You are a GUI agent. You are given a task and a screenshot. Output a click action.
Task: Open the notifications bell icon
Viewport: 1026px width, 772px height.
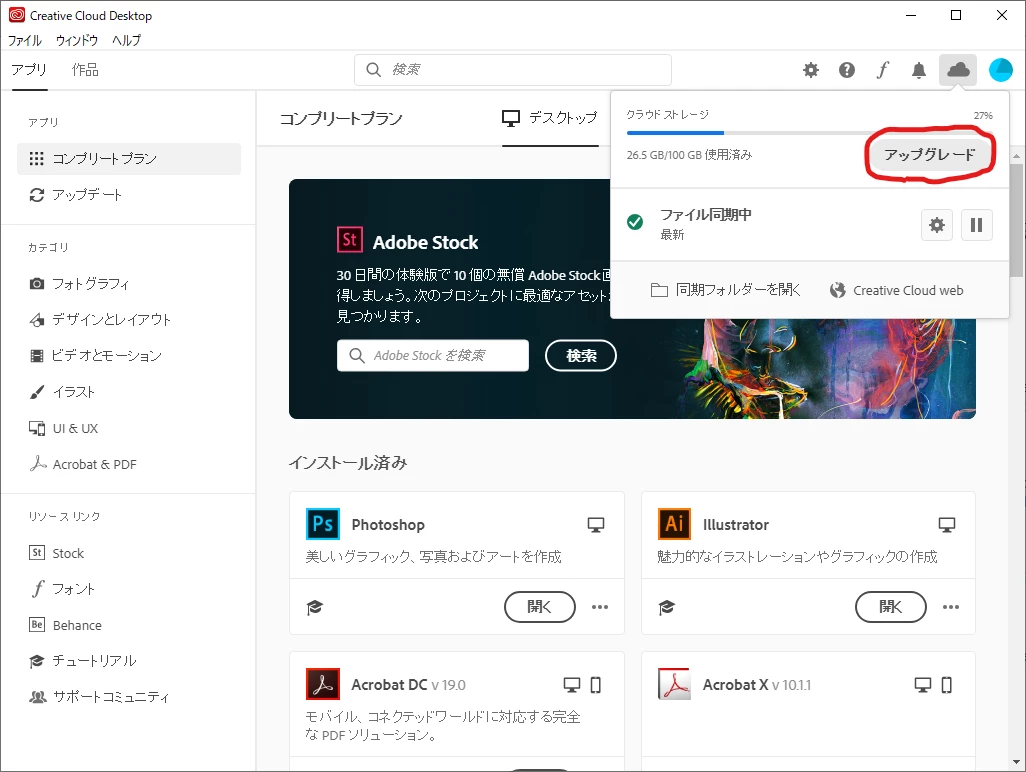919,70
